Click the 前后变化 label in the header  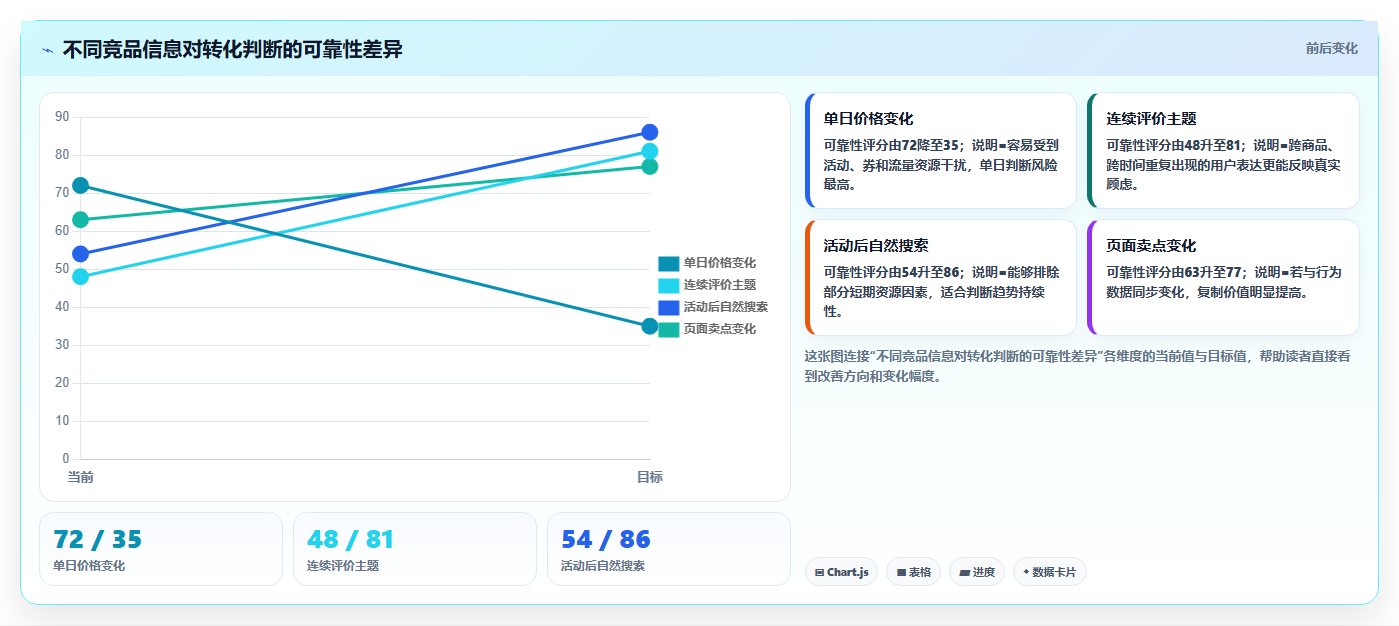pos(1331,48)
